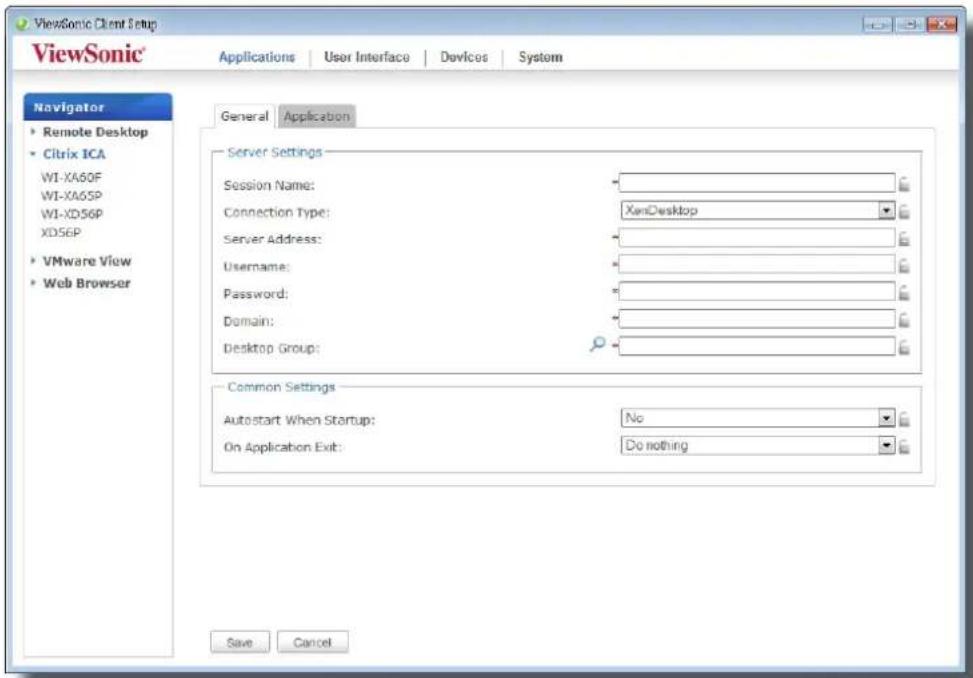This screenshot has height=678, width=973.
Task: Click the Username input field
Action: (757, 265)
